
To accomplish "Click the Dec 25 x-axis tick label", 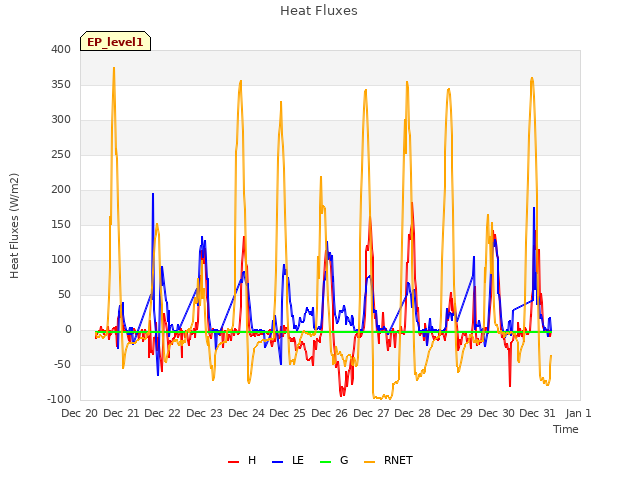I will pyautogui.click(x=287, y=413).
